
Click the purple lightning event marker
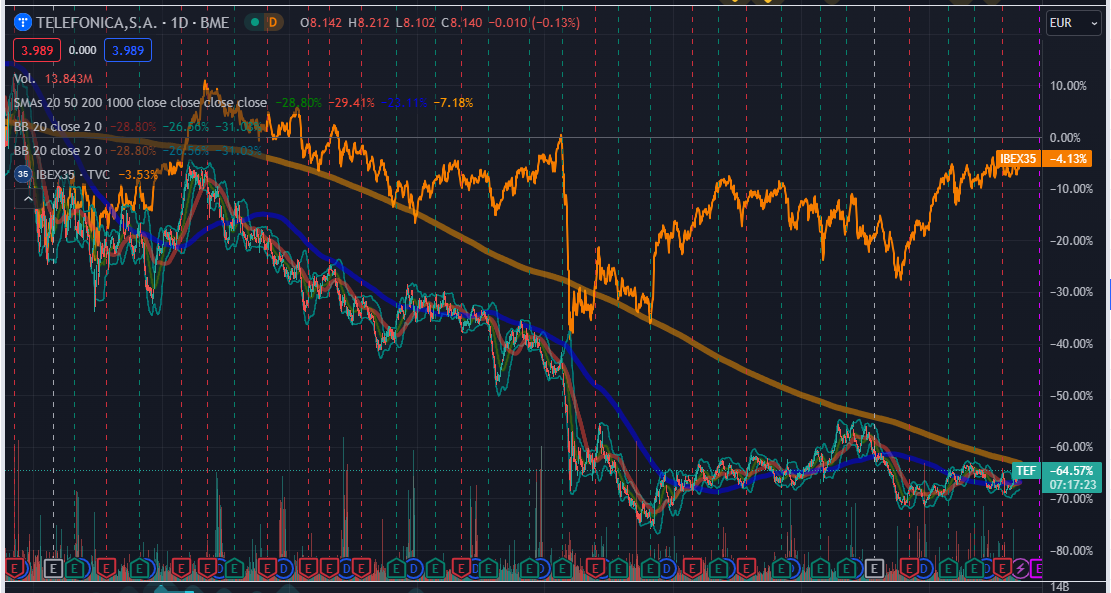click(x=1020, y=567)
